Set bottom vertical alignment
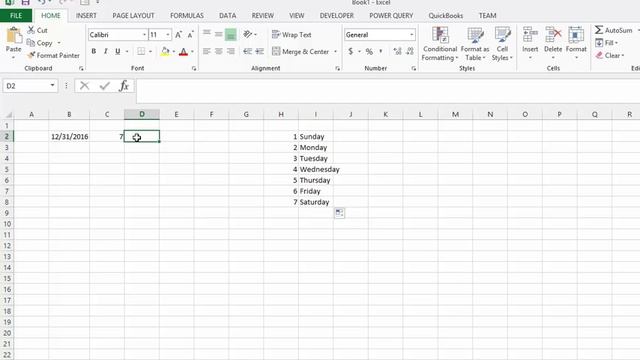 [x=231, y=34]
